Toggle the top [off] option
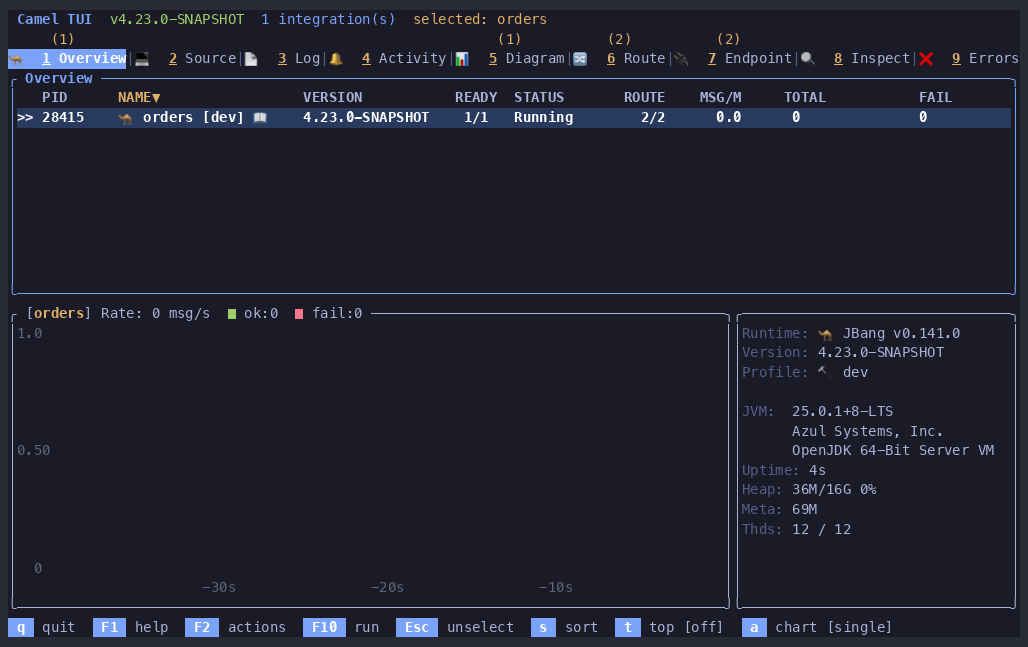Screen dimensions: 1028x647 (669, 627)
